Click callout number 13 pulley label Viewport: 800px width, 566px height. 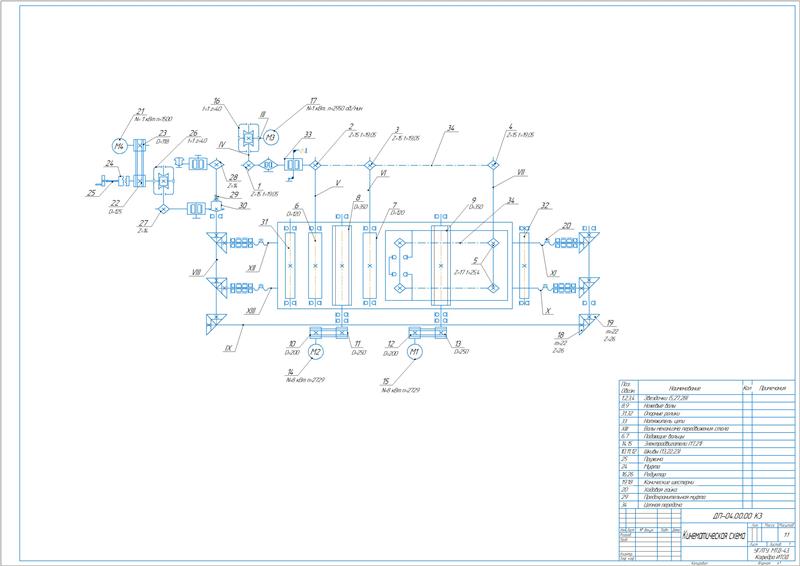pyautogui.click(x=458, y=344)
